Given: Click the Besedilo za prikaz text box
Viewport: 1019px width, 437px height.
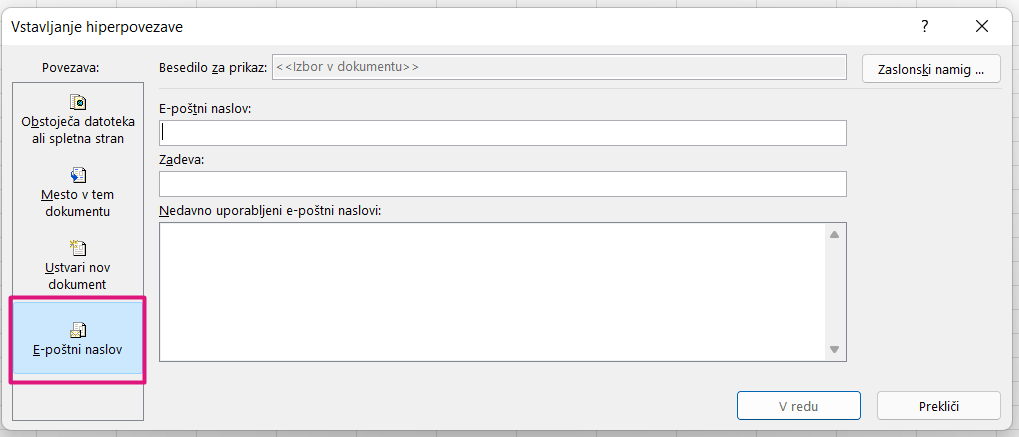Looking at the screenshot, I should click(x=559, y=67).
